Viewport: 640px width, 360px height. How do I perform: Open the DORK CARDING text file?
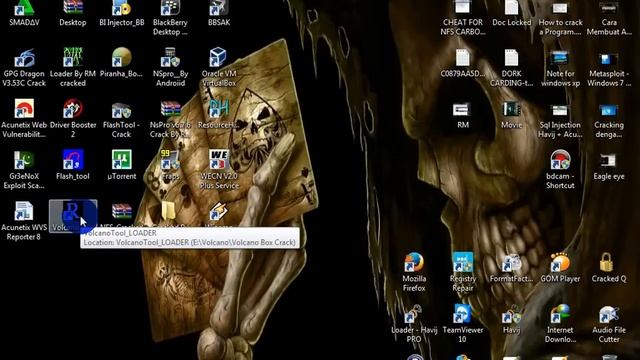(x=511, y=58)
